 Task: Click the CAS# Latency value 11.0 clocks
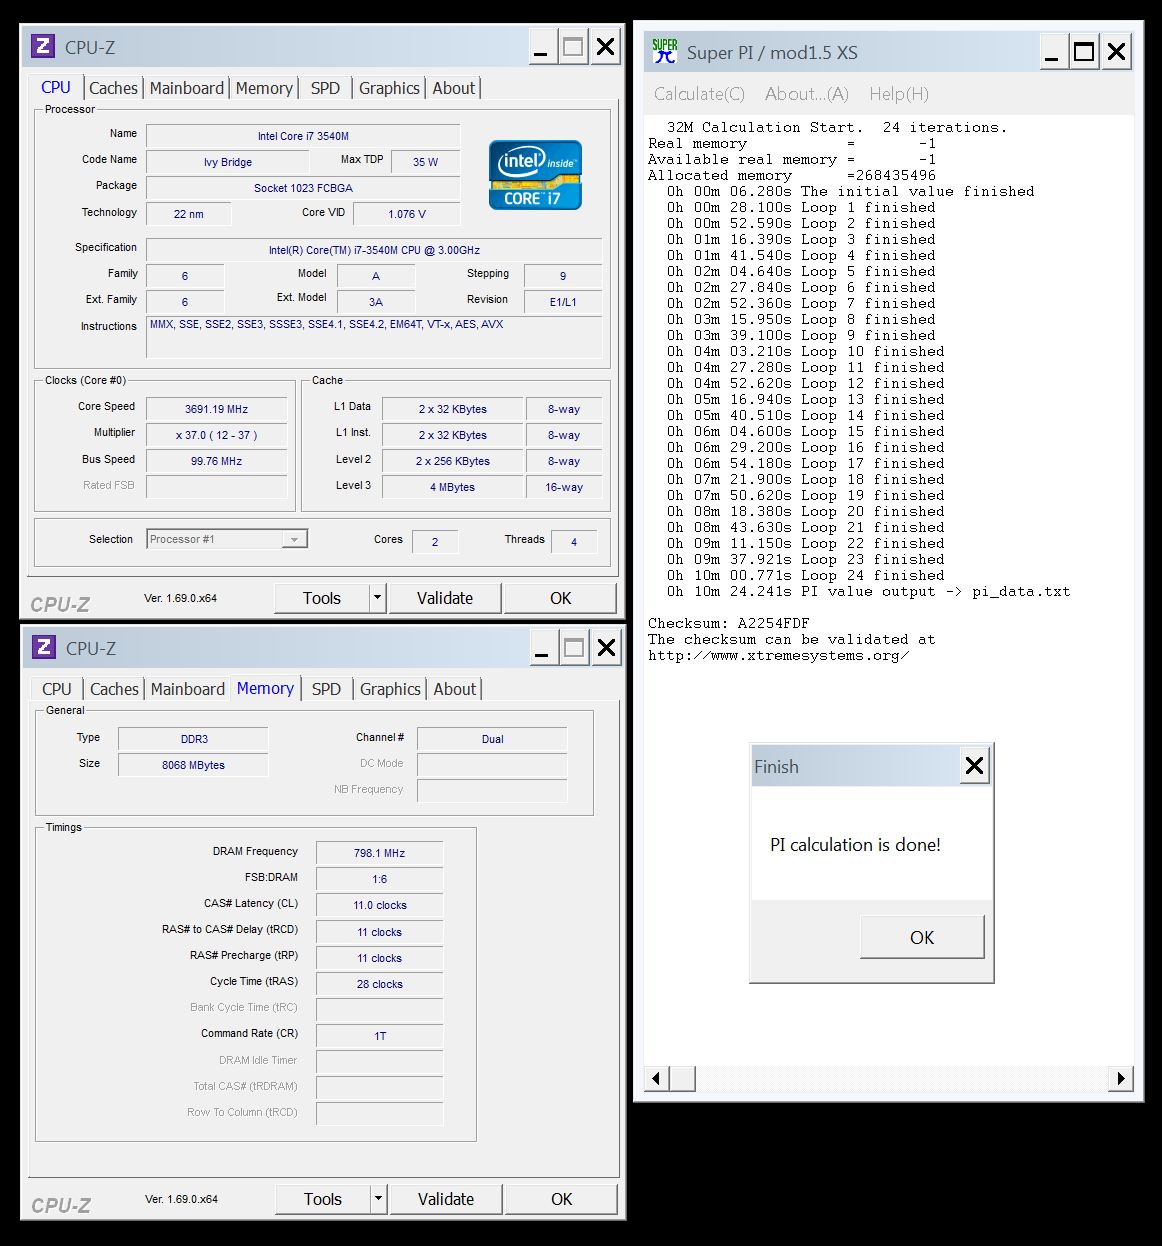point(379,905)
